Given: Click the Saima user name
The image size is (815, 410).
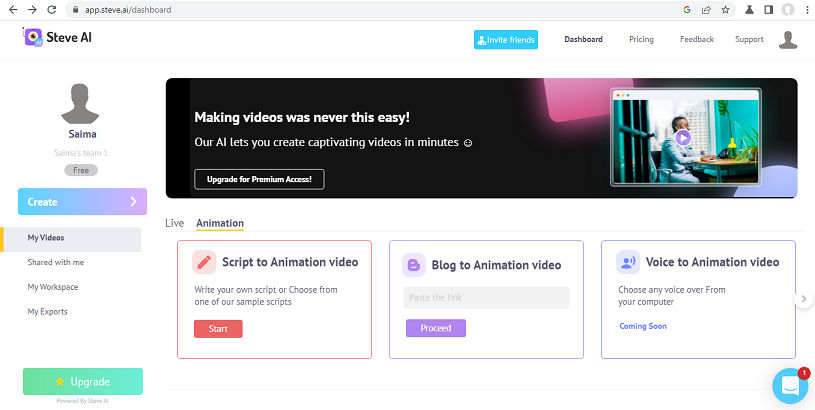Looking at the screenshot, I should click(x=82, y=134).
